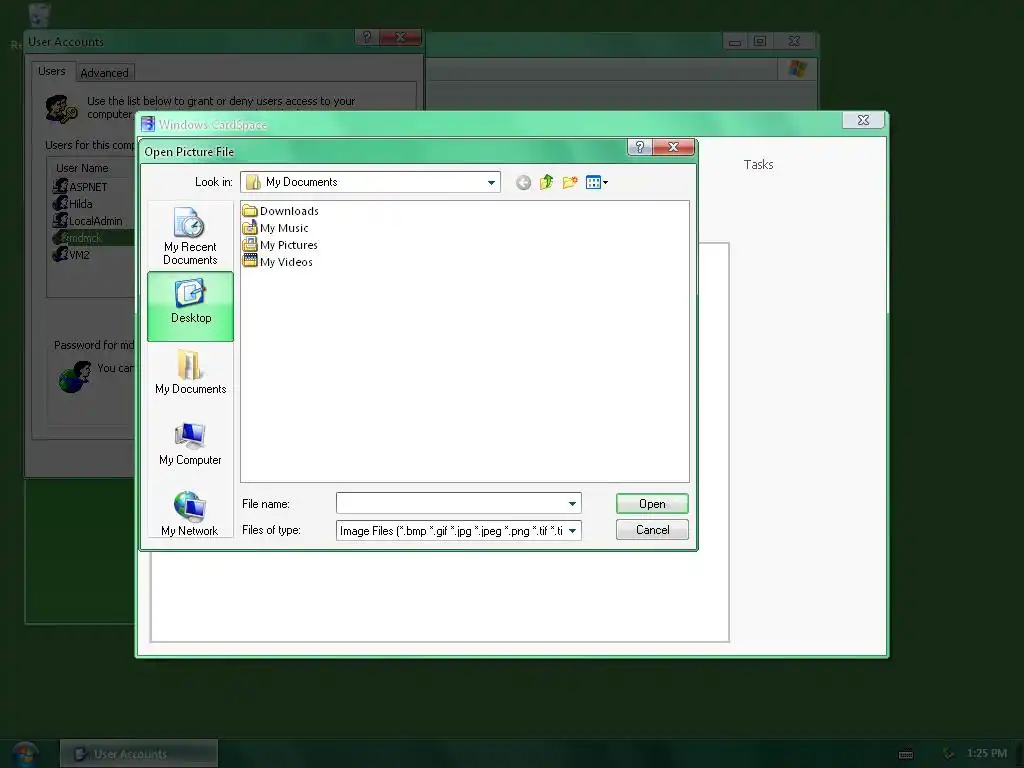Switch to Users tab in User Accounts
This screenshot has width=1024, height=768.
[52, 71]
